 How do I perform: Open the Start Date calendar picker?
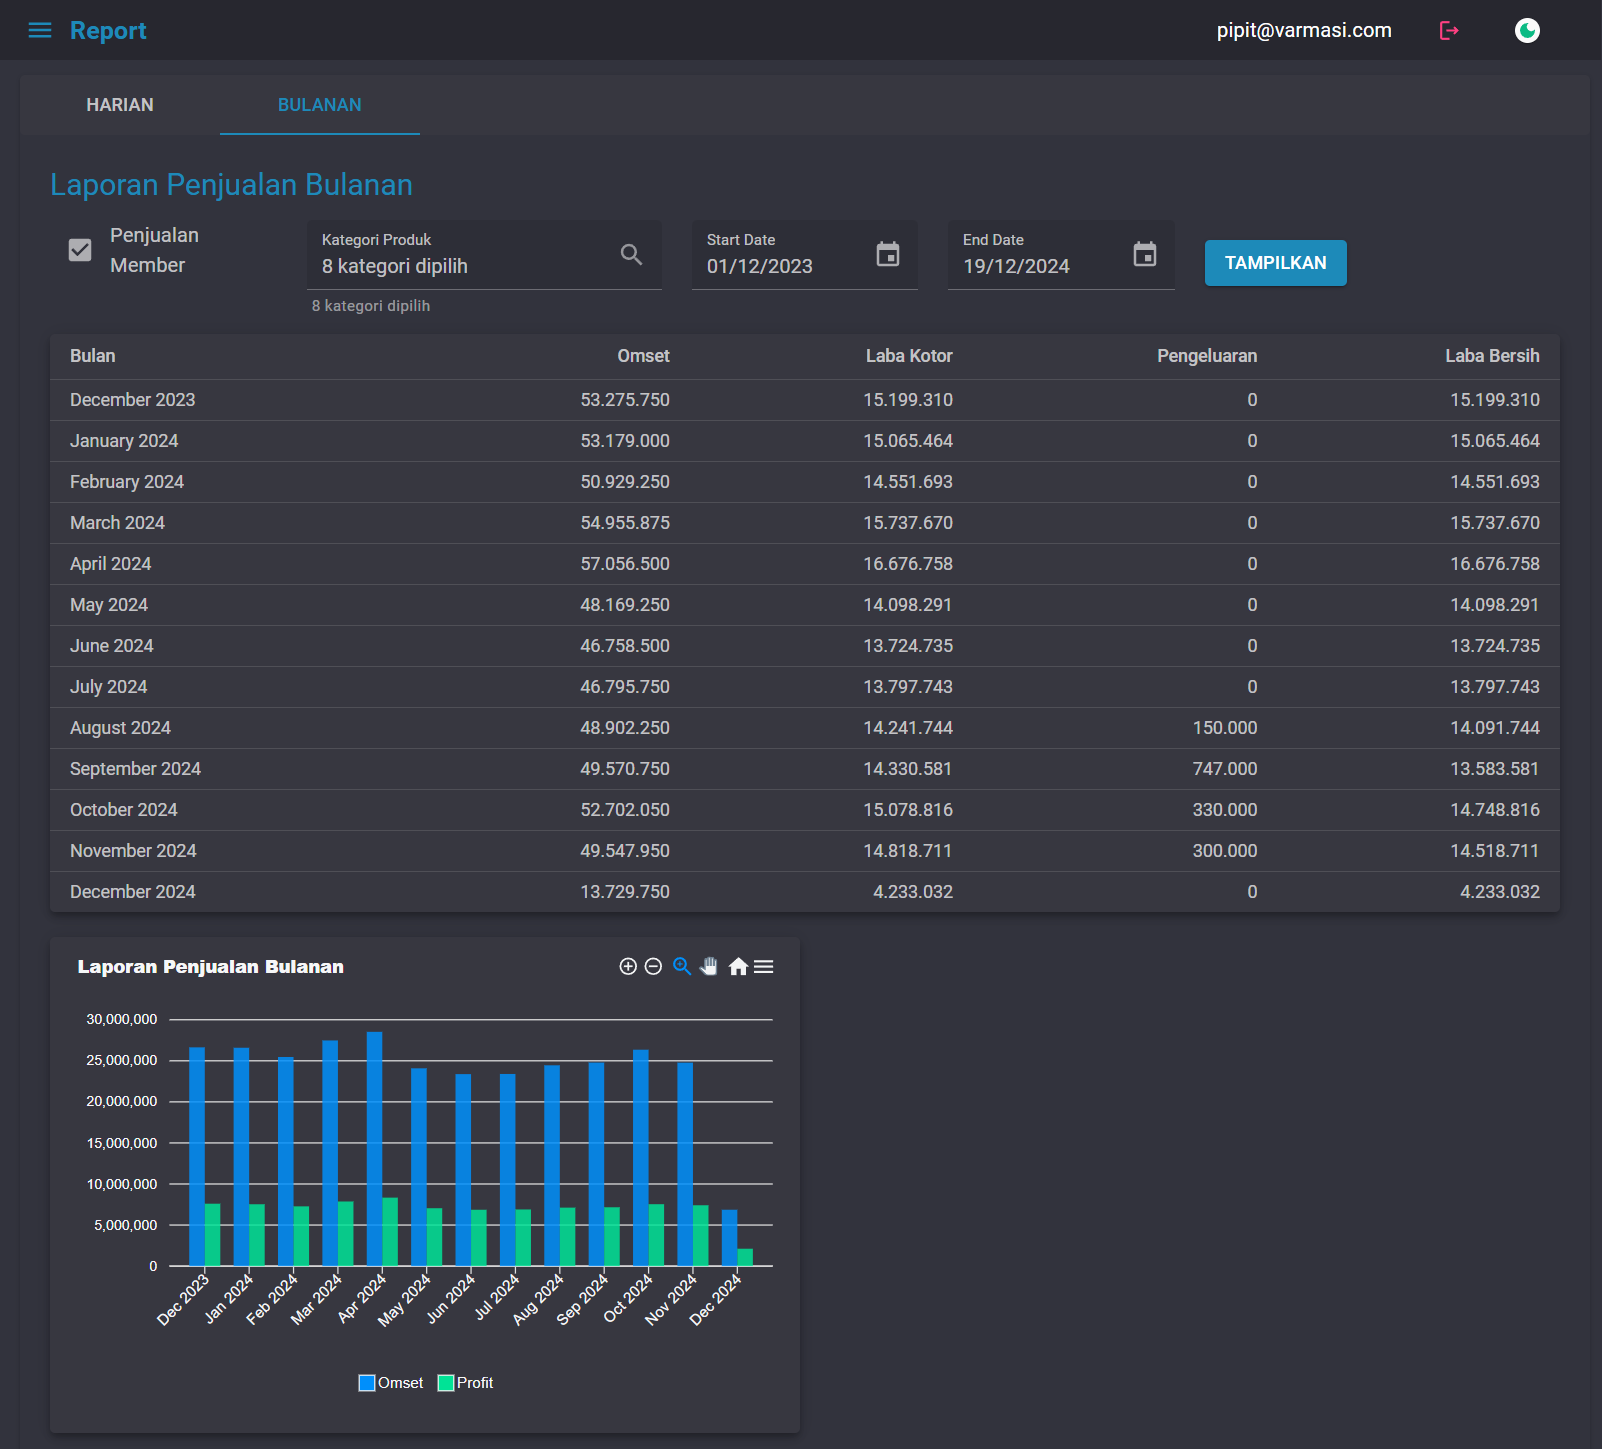tap(888, 254)
